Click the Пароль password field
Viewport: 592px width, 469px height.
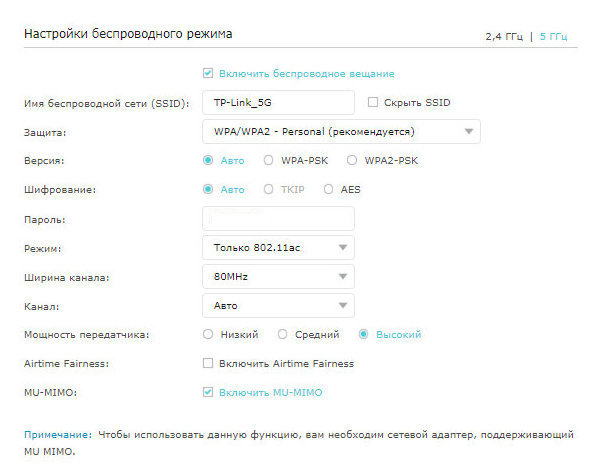click(278, 218)
